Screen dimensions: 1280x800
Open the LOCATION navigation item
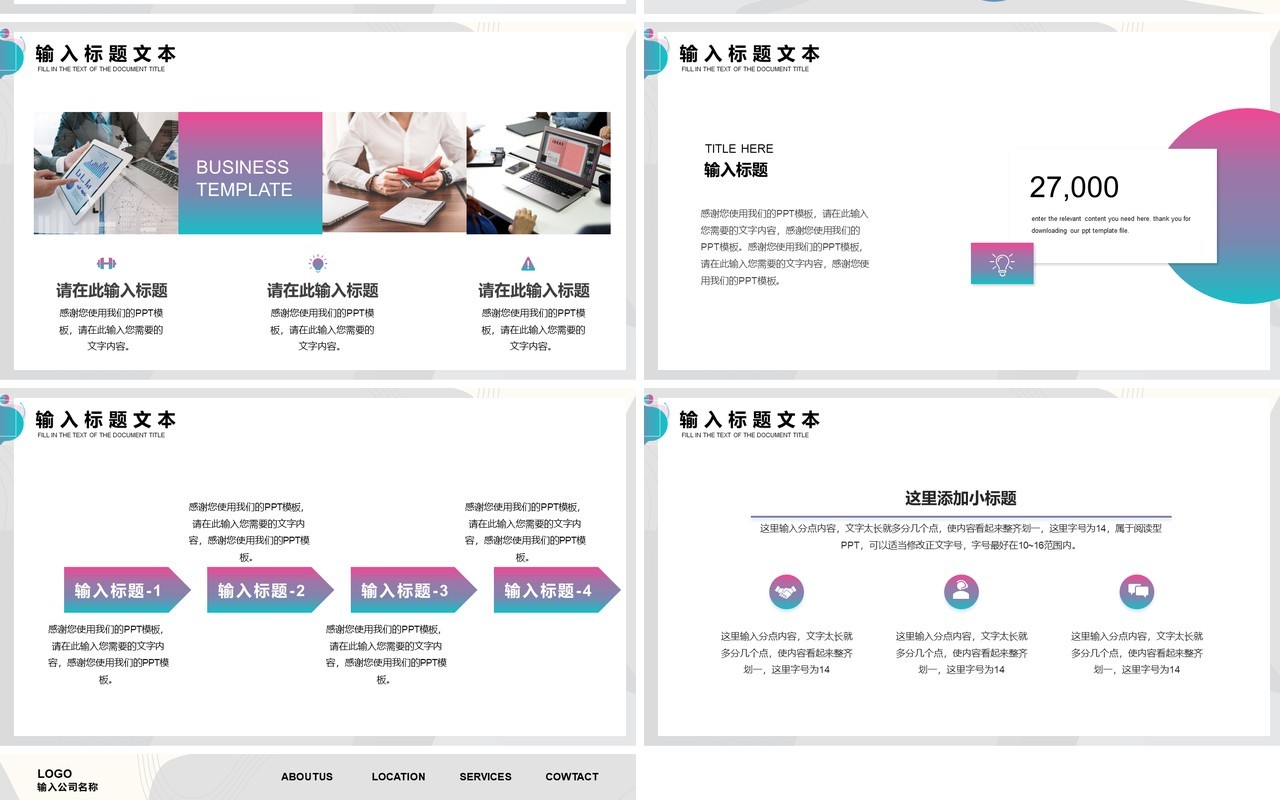tap(398, 776)
